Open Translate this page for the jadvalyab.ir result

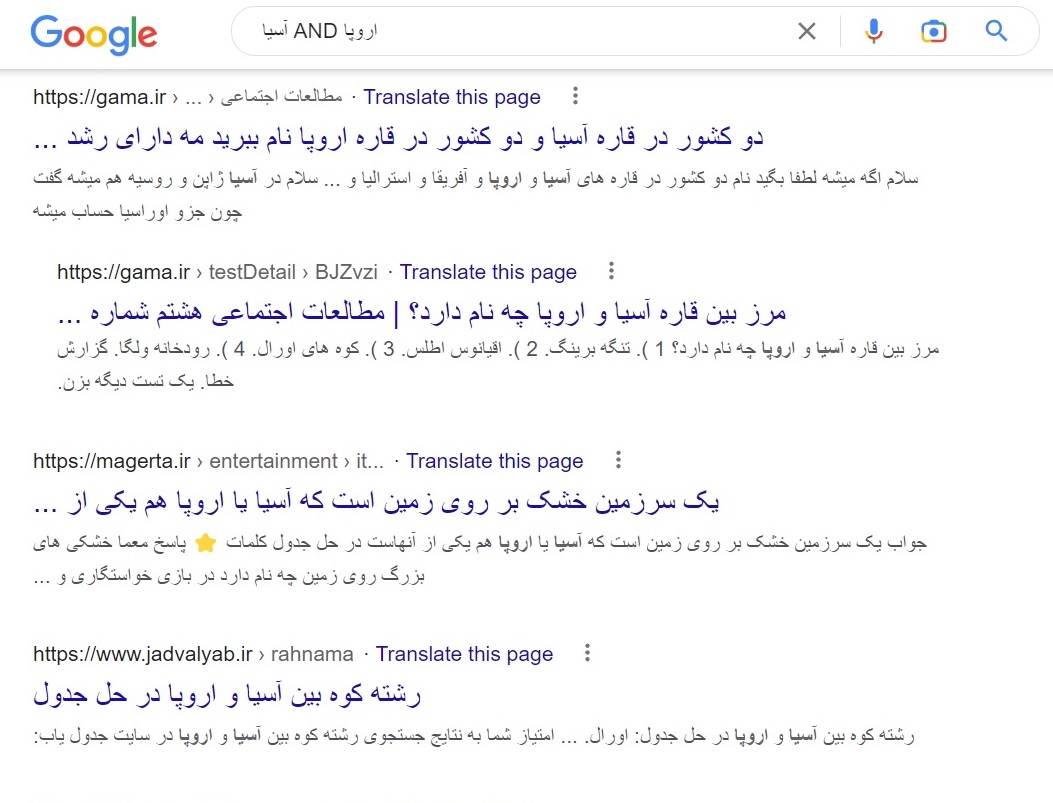465,654
